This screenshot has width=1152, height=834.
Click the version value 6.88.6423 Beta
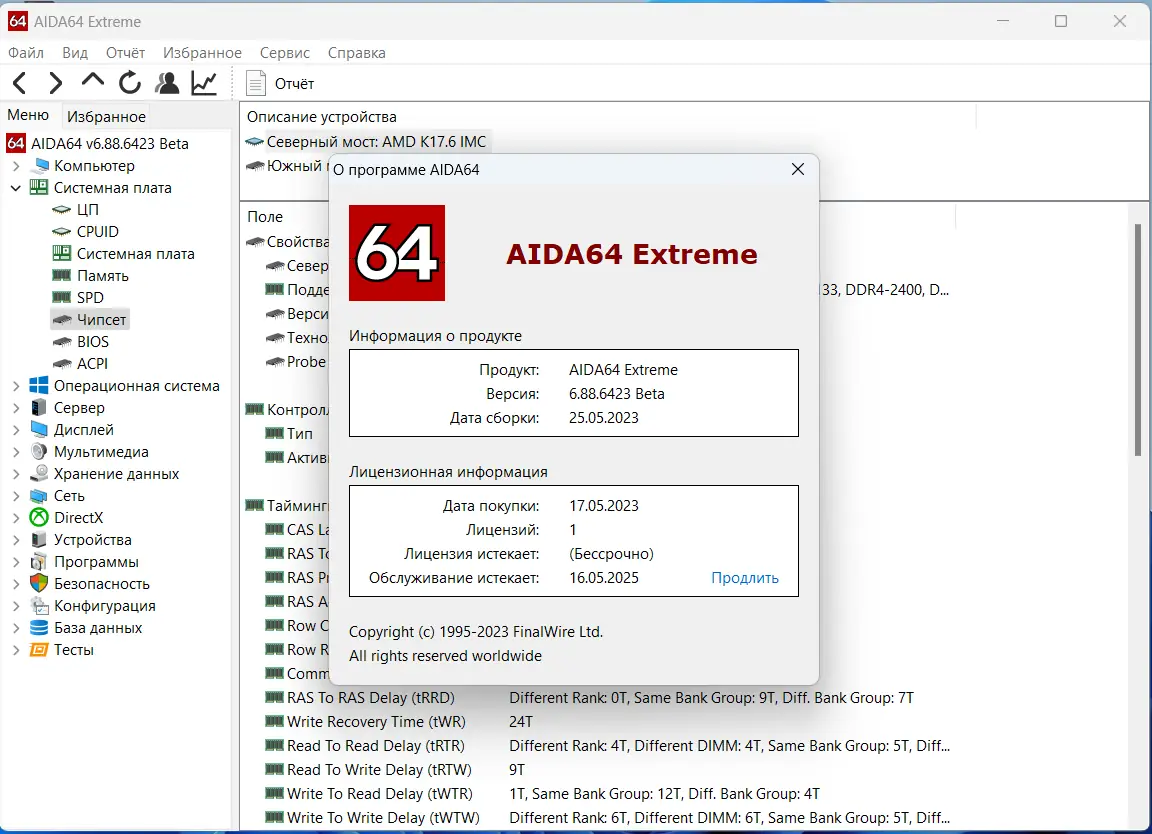[x=616, y=394]
